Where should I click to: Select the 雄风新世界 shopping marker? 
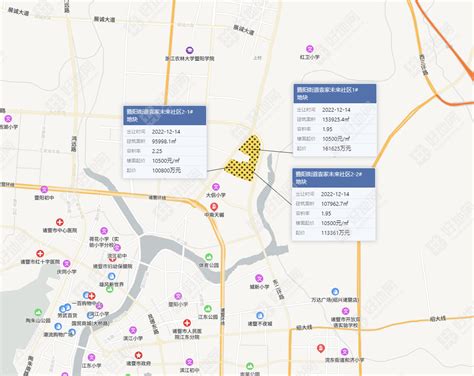[x=112, y=276]
